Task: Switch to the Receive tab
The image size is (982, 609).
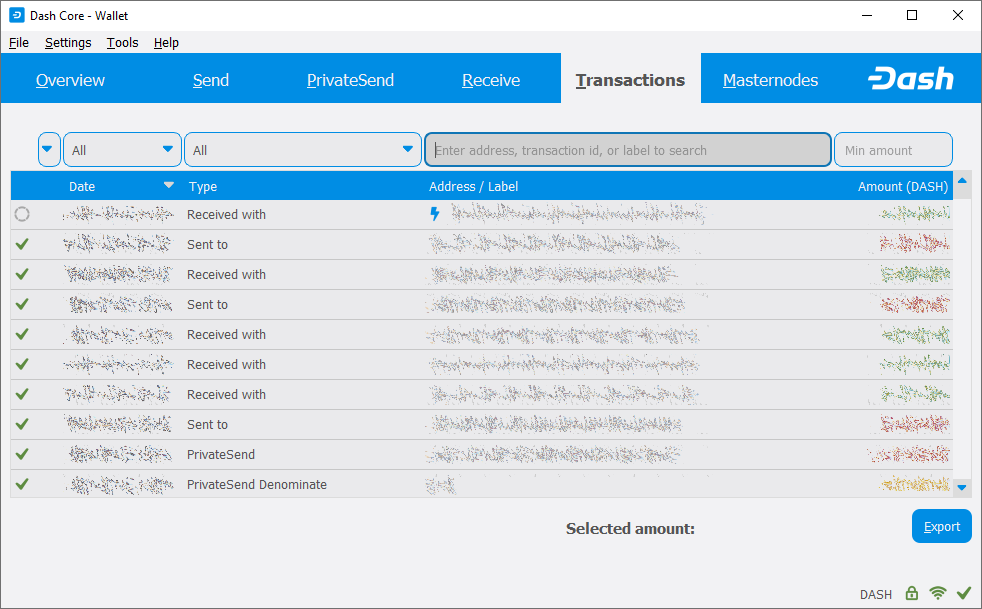Action: click(490, 80)
